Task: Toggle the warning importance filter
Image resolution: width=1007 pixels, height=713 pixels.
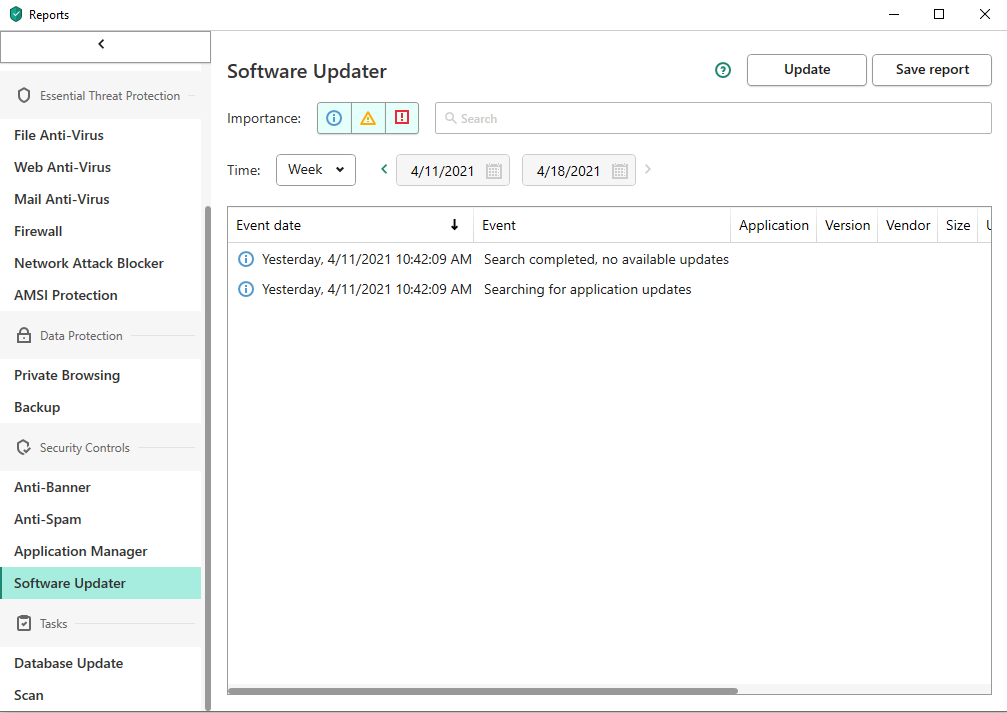Action: (368, 118)
